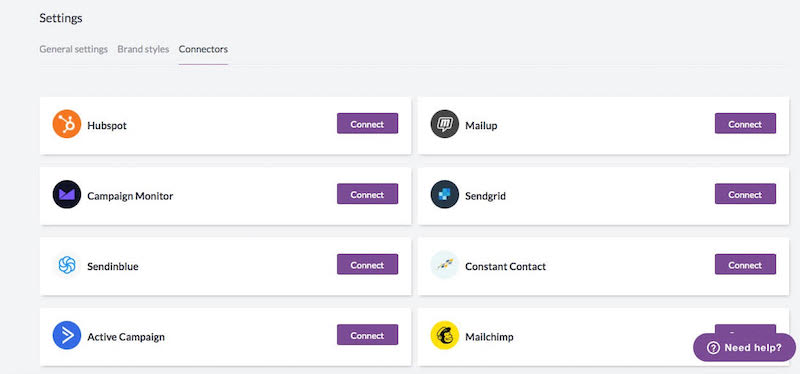Screen dimensions: 800x374
Task: Switch to the Brand styles tab
Action: click(x=143, y=49)
